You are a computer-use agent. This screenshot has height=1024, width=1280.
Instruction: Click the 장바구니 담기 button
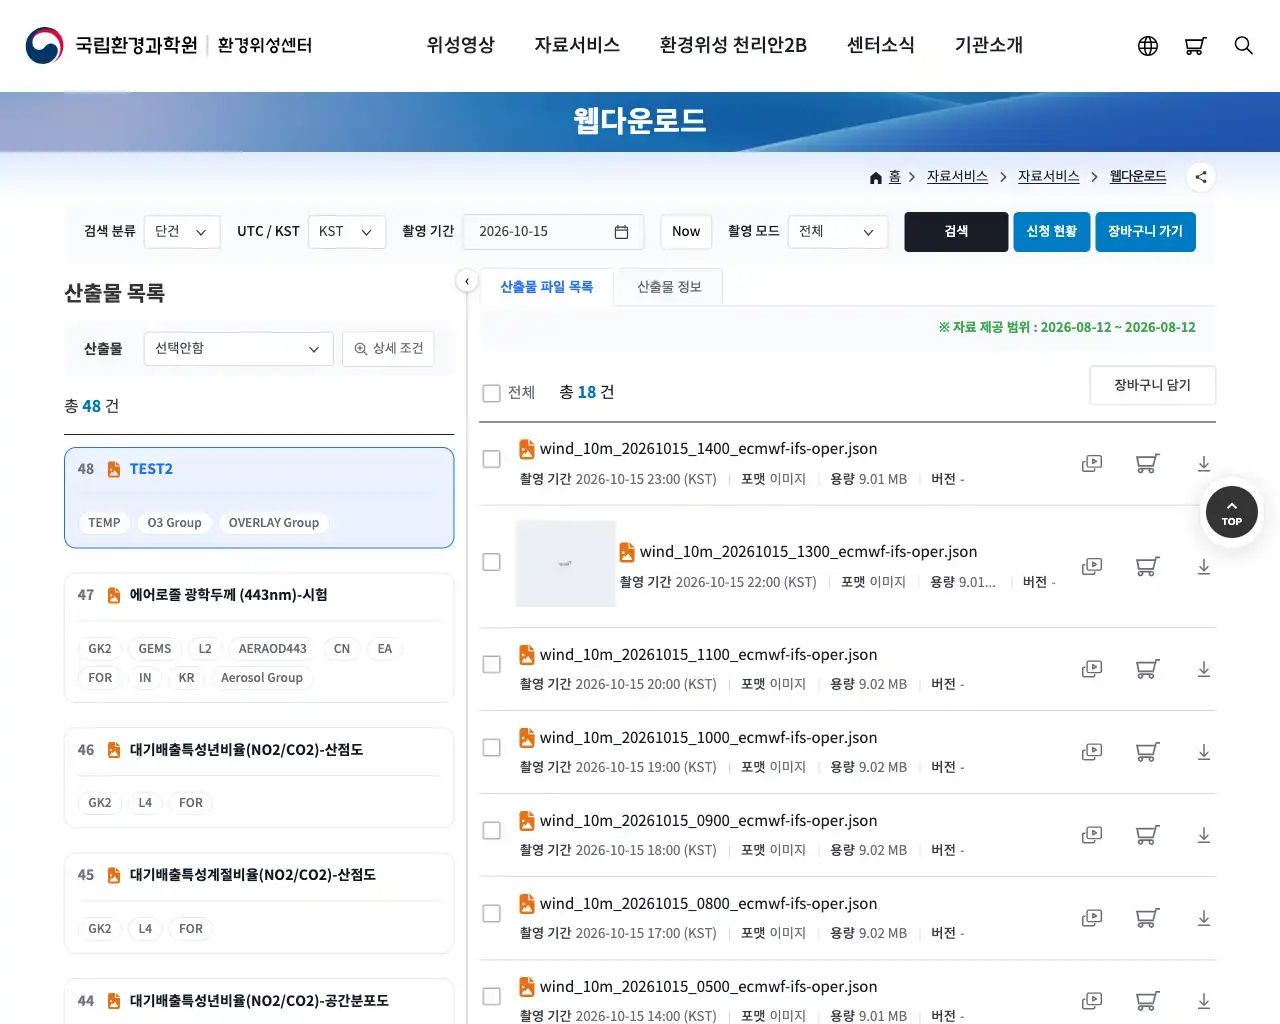1152,386
